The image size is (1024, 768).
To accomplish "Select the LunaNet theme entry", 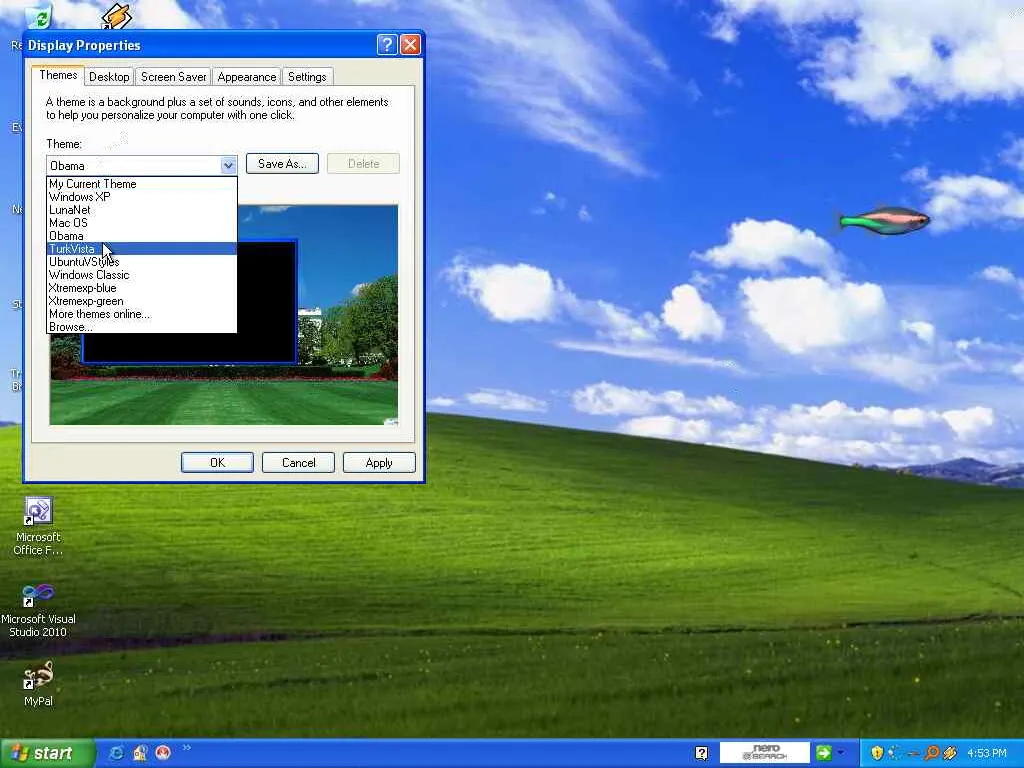I will [x=142, y=210].
